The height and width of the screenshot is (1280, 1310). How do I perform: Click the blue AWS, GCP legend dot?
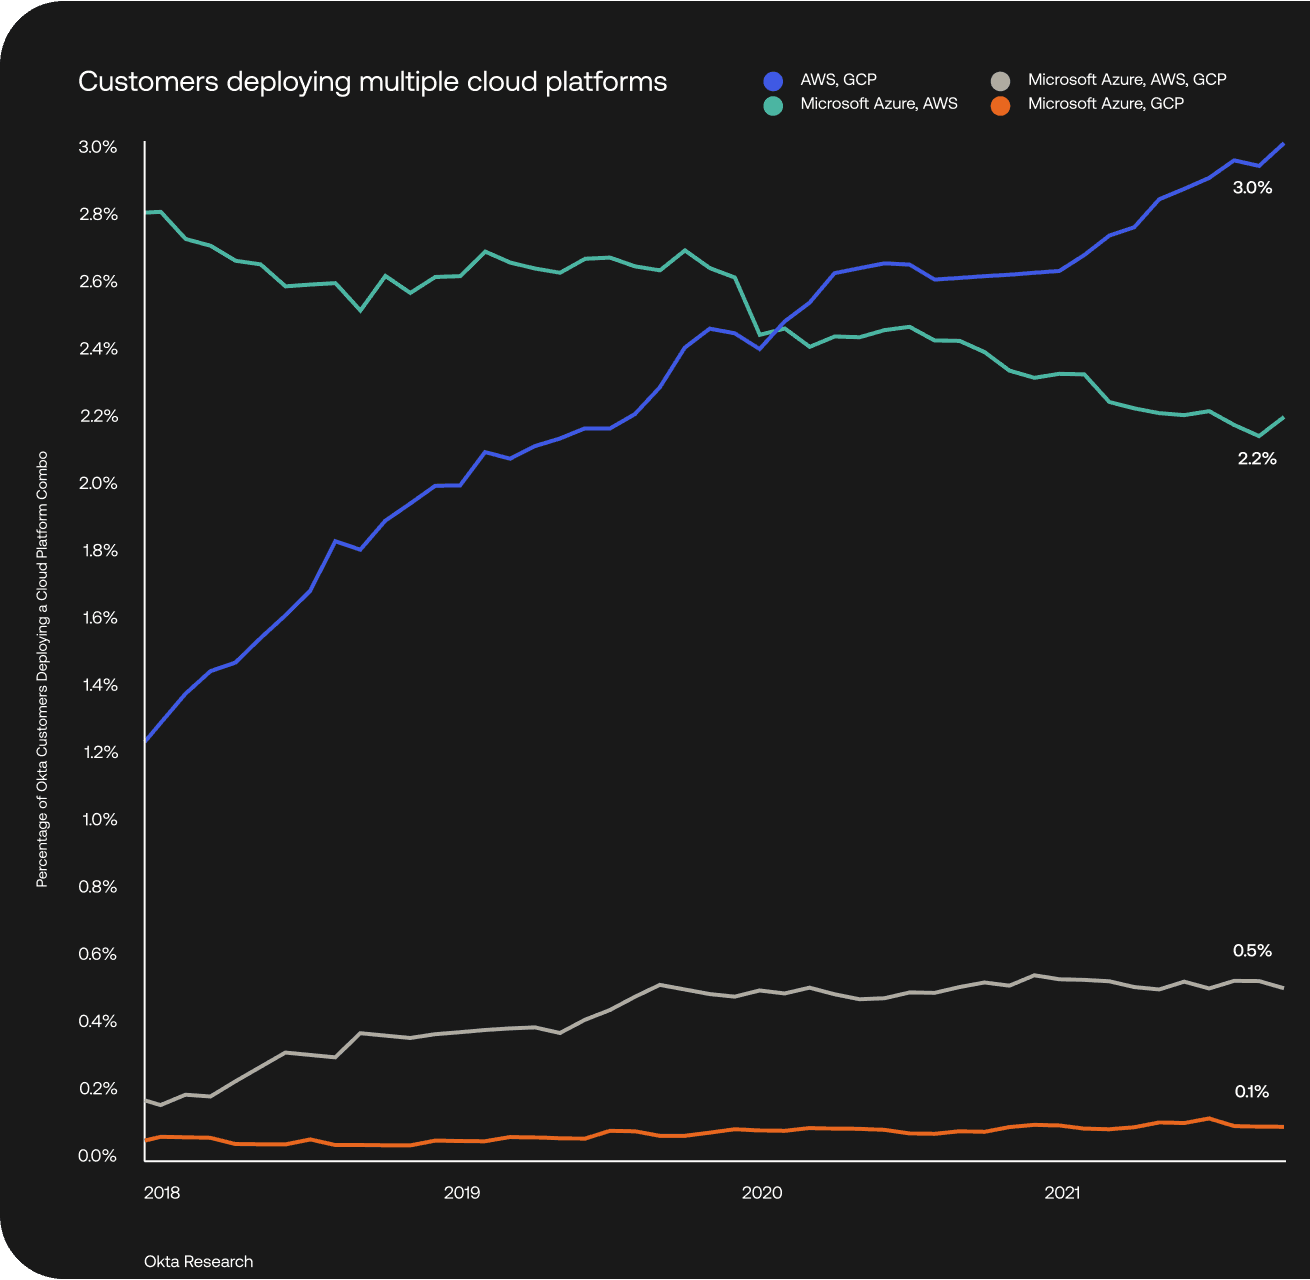(x=773, y=81)
